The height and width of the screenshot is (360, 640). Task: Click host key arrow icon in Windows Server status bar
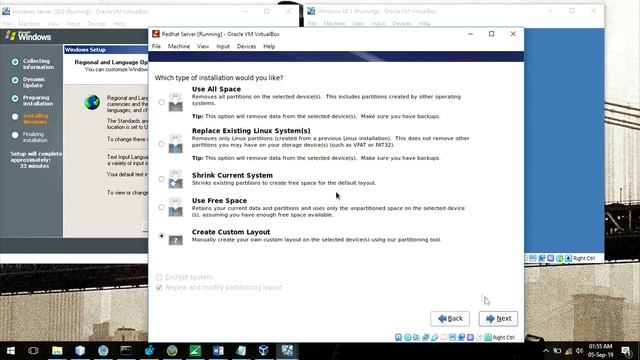(568, 258)
